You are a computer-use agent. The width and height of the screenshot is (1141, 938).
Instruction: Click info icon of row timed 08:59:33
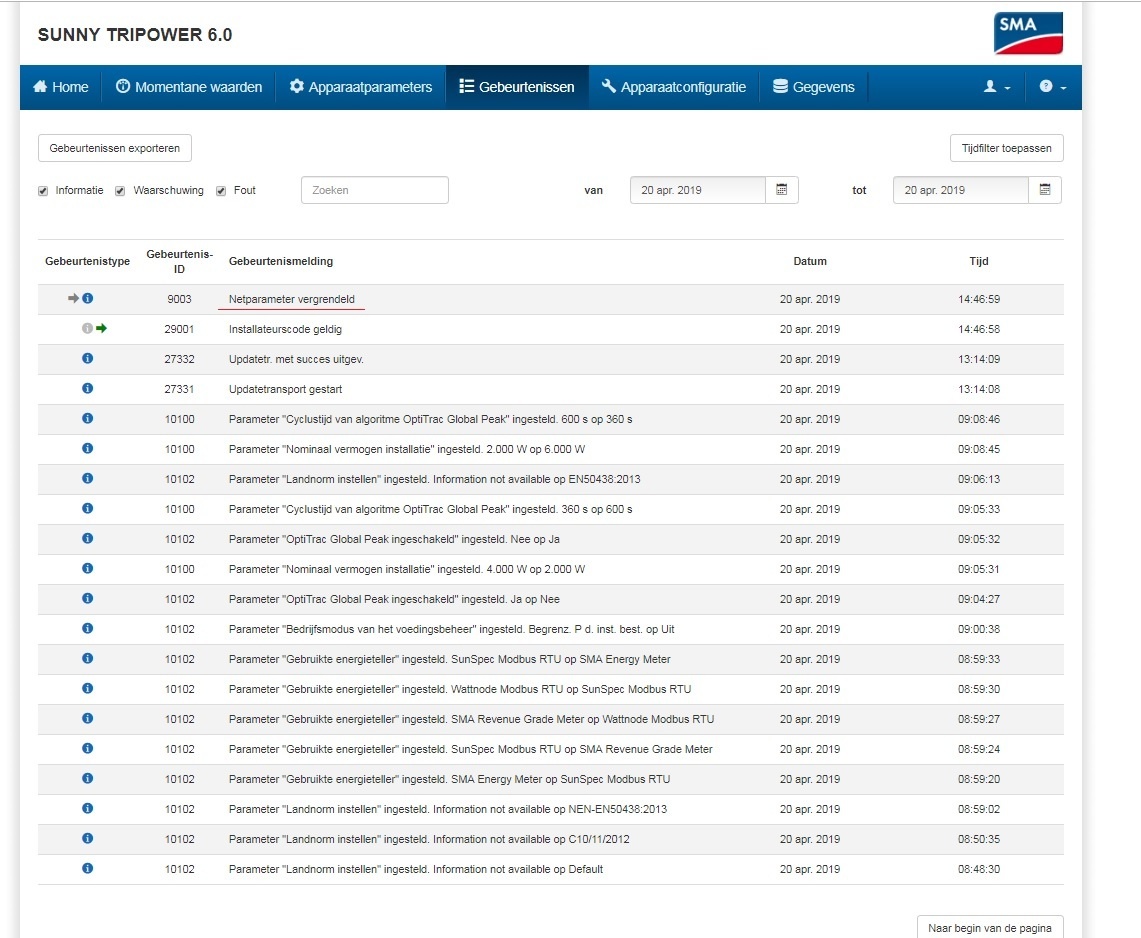pos(87,658)
